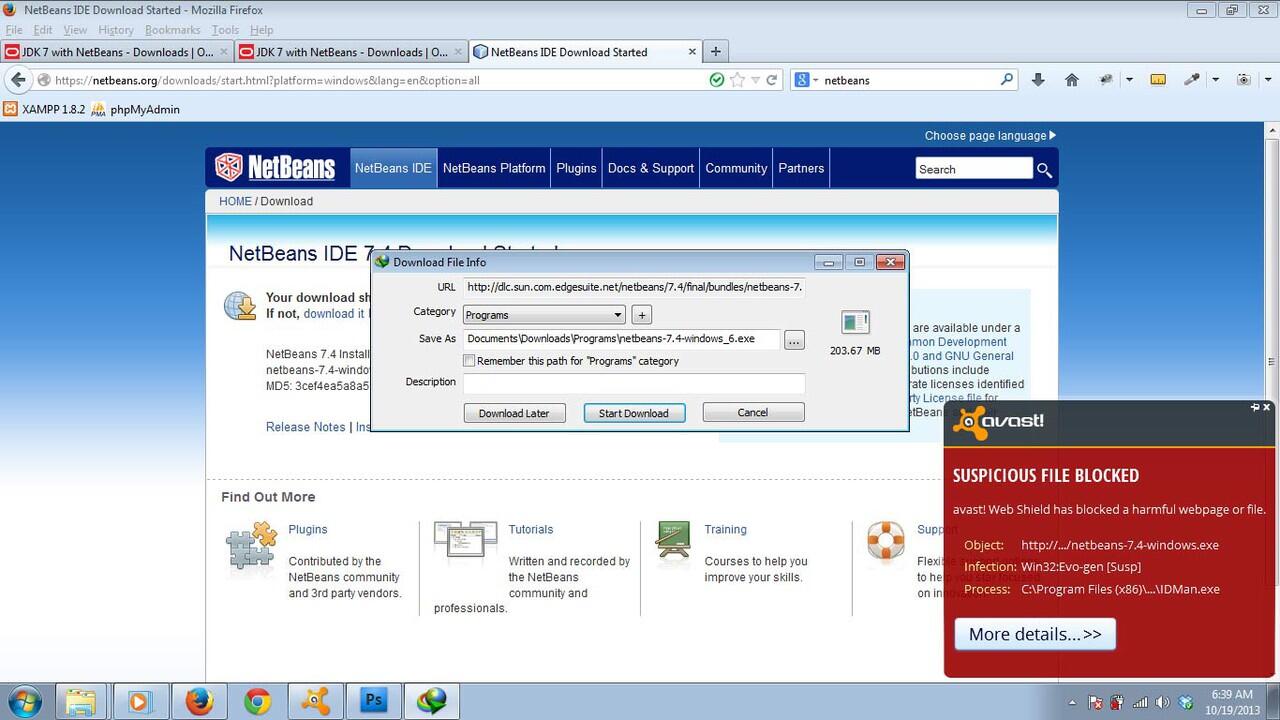1280x720 pixels.
Task: Click Firefox's Home icon
Action: coord(1072,80)
